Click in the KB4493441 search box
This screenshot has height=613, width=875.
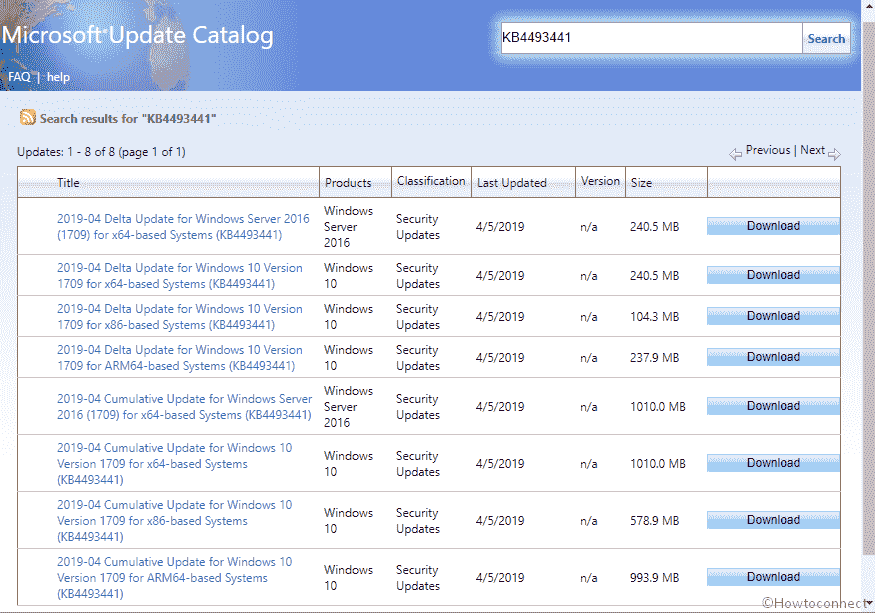651,38
